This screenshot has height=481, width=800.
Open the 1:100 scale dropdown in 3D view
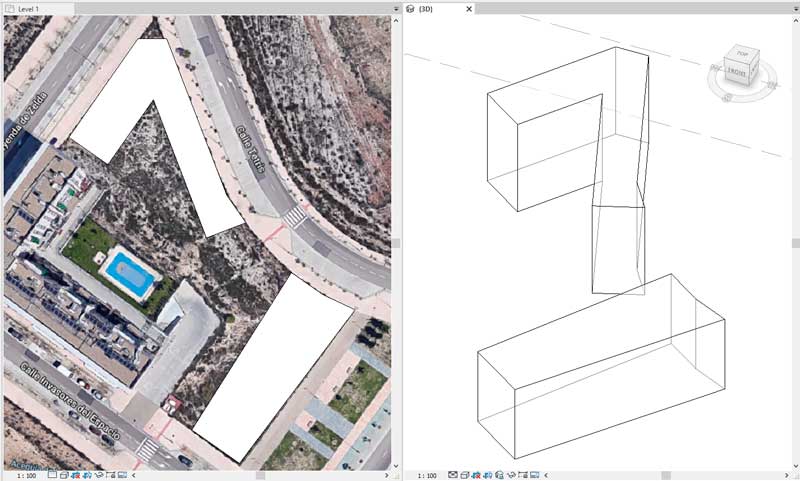coord(427,475)
